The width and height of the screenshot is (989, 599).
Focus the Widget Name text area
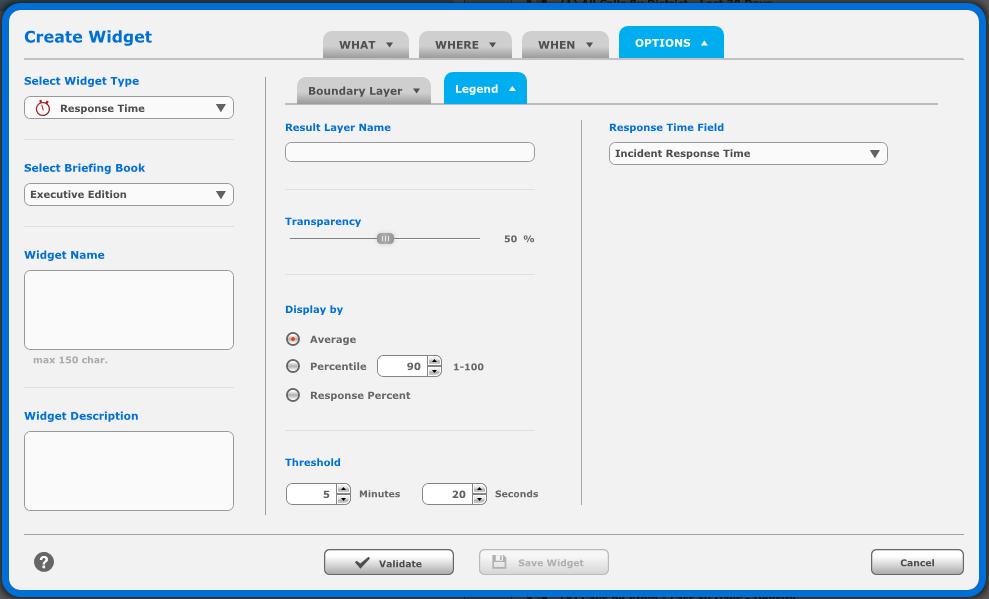click(129, 310)
